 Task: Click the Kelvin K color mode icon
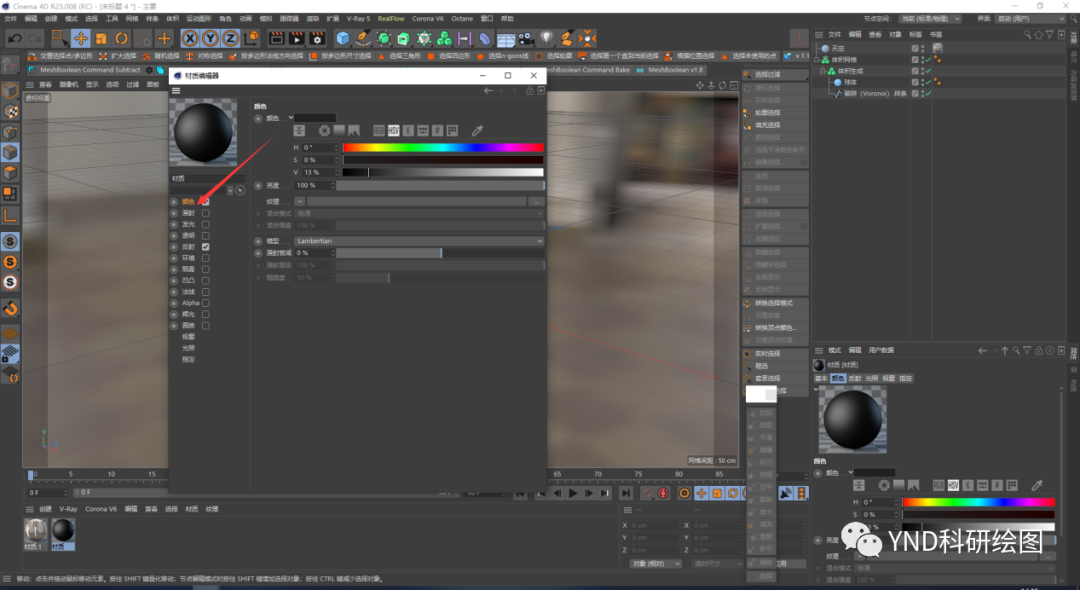(x=408, y=130)
